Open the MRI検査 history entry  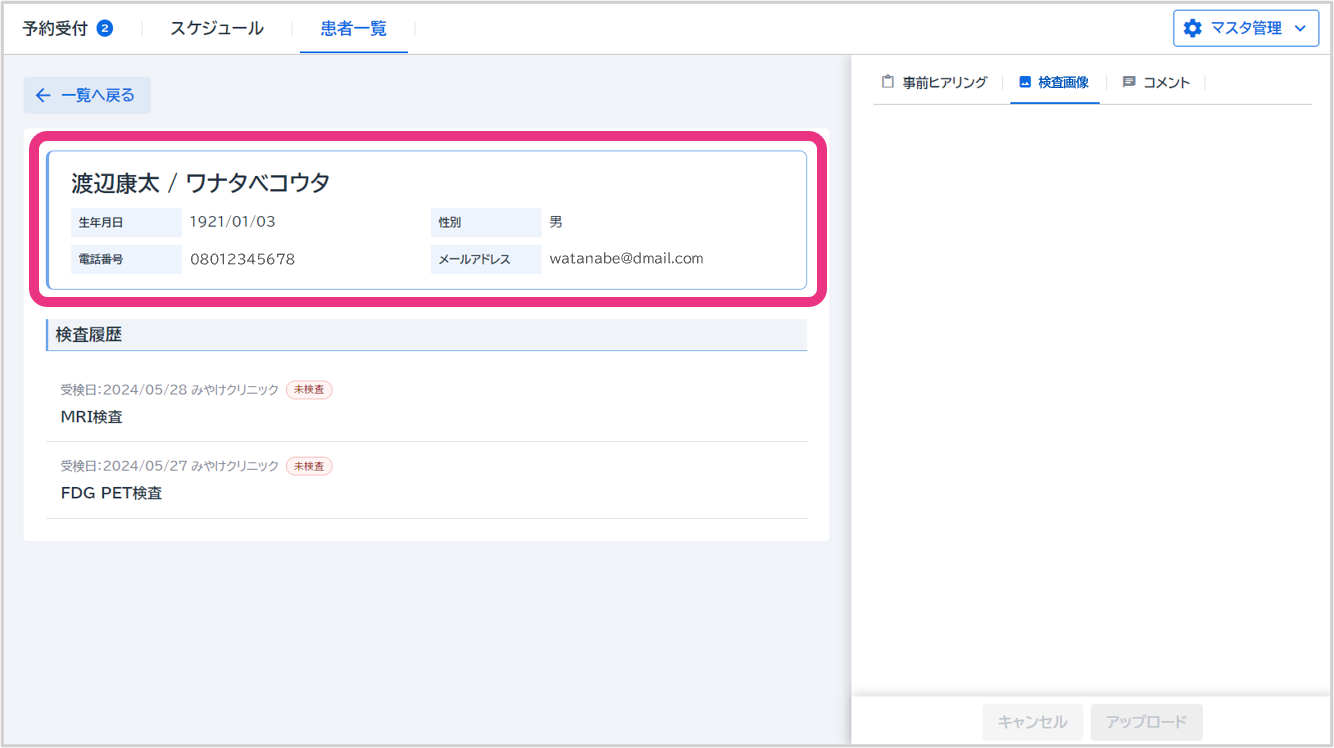tap(92, 417)
